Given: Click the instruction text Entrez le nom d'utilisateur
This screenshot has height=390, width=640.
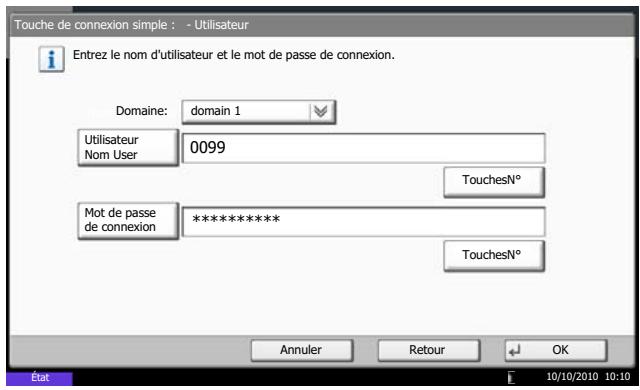Looking at the screenshot, I should tap(233, 55).
